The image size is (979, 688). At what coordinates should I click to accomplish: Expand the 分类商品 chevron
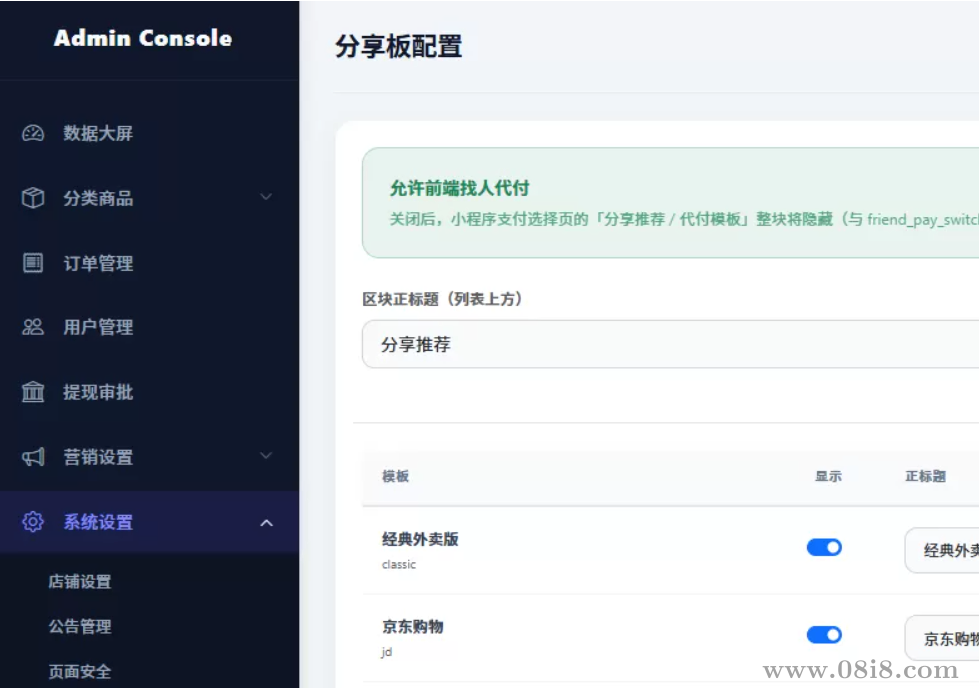coord(266,197)
